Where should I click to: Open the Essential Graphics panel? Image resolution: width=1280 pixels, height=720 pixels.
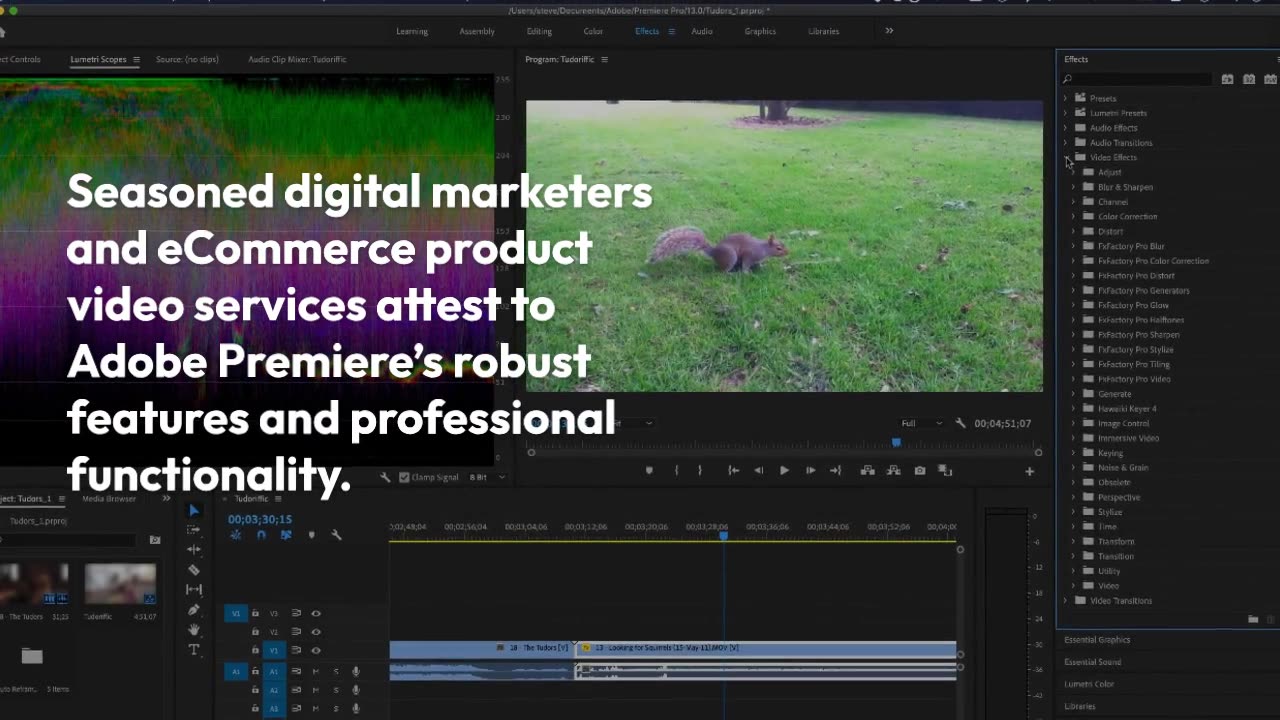1097,640
